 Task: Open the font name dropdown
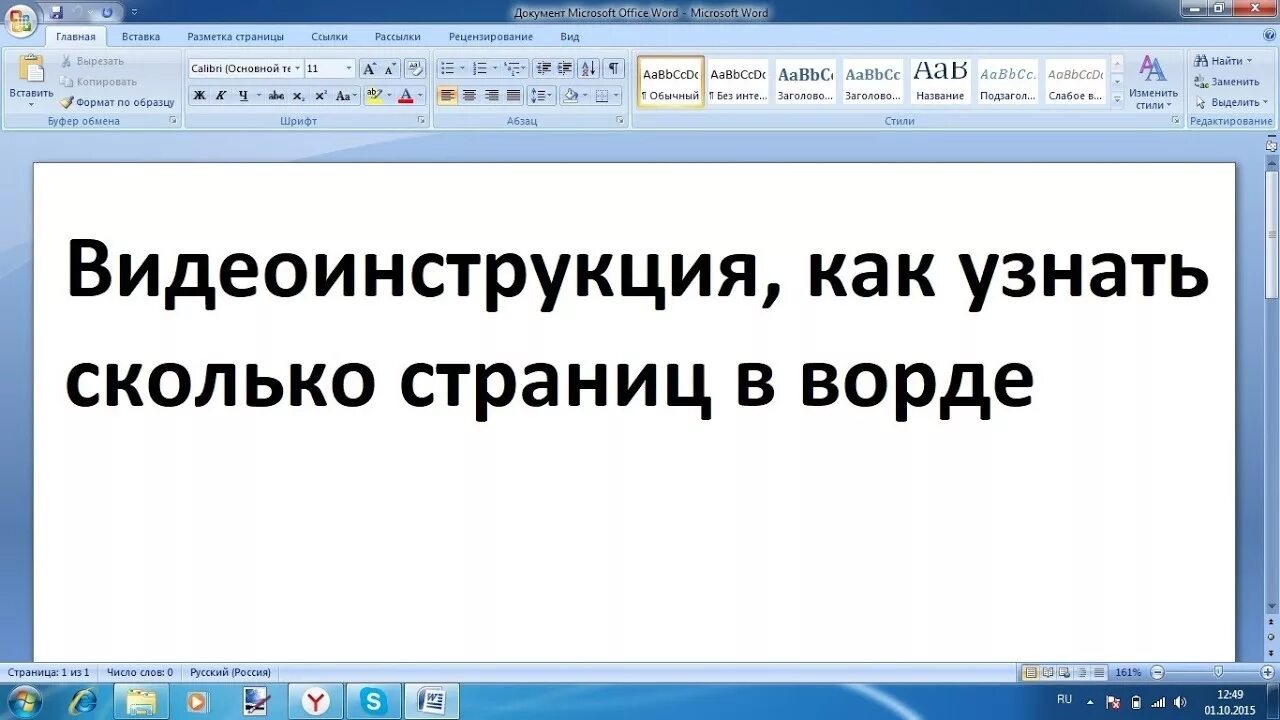(x=298, y=67)
